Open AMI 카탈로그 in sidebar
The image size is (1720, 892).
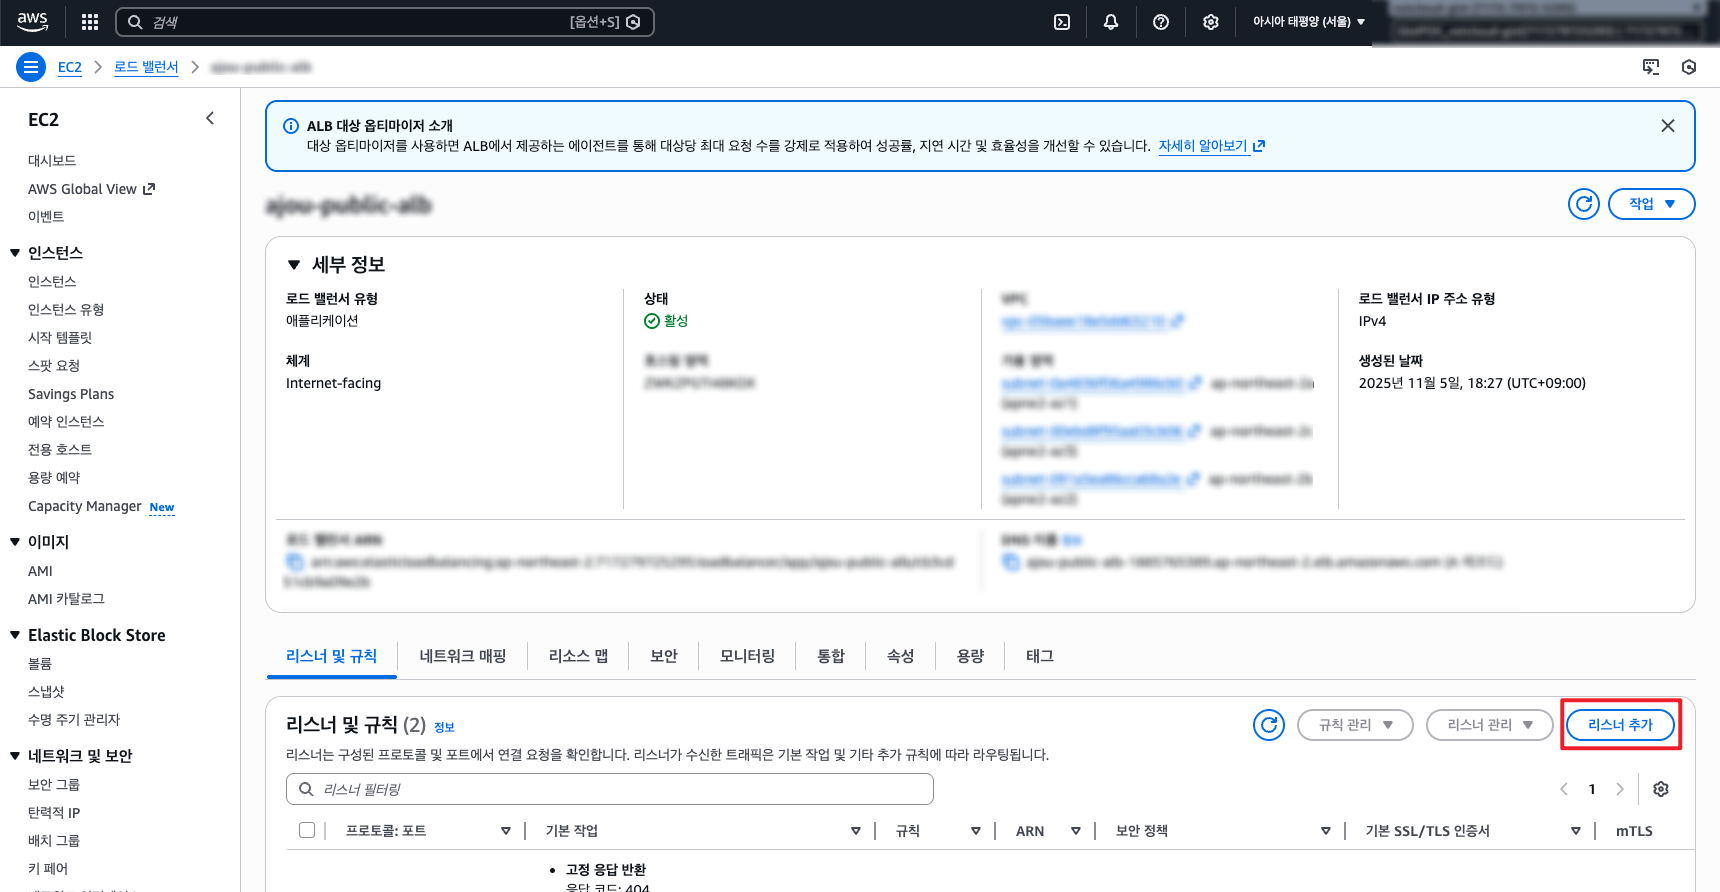(66, 599)
